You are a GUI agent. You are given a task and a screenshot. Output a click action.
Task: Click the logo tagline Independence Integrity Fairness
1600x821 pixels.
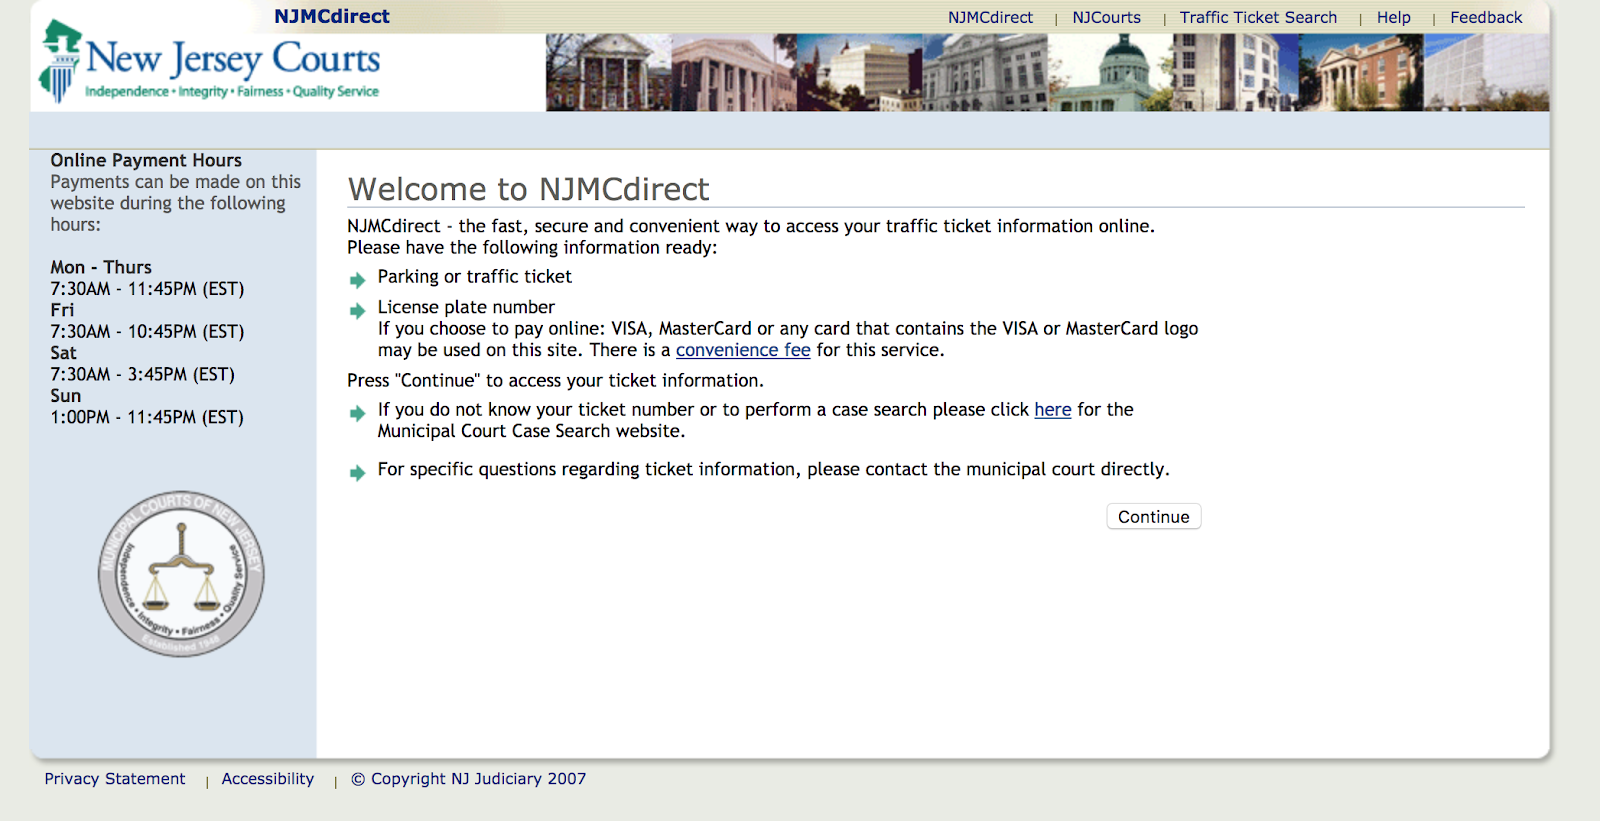[232, 92]
